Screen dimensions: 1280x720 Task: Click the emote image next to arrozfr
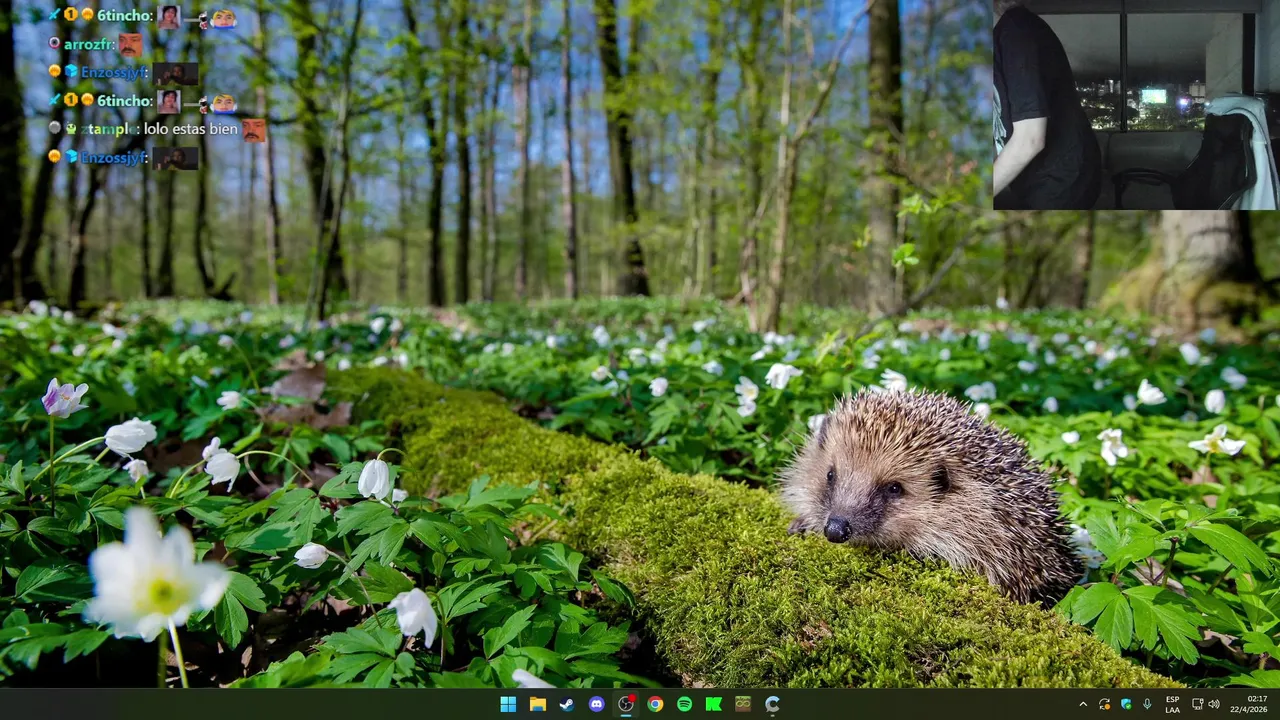pos(130,44)
